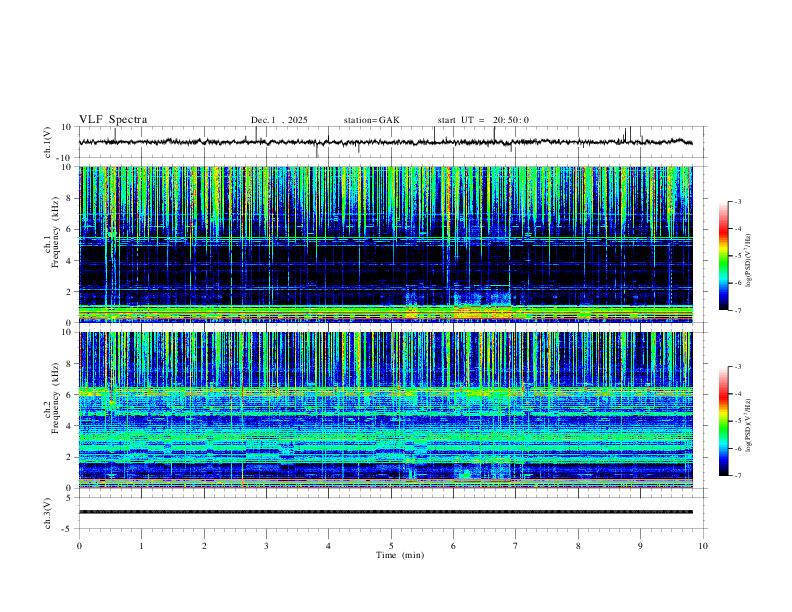Click the time axis tick label "6"
The height and width of the screenshot is (612, 792).
(x=454, y=546)
